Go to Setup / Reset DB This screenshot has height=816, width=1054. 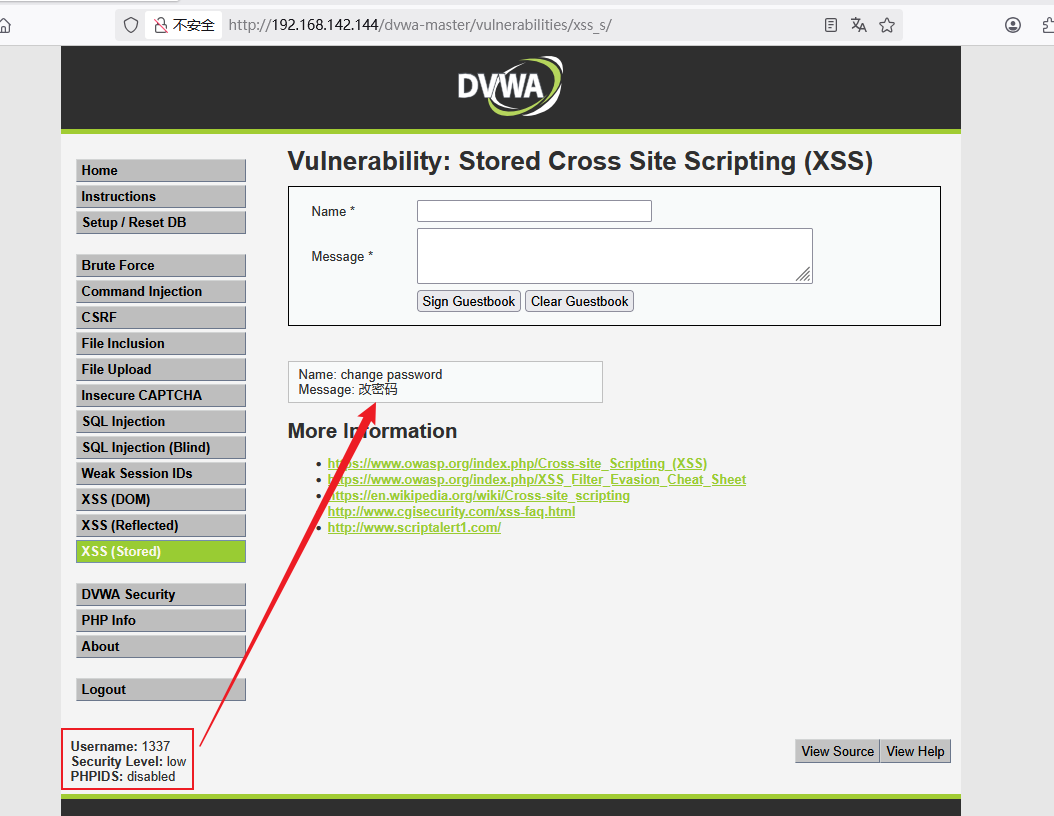(161, 222)
